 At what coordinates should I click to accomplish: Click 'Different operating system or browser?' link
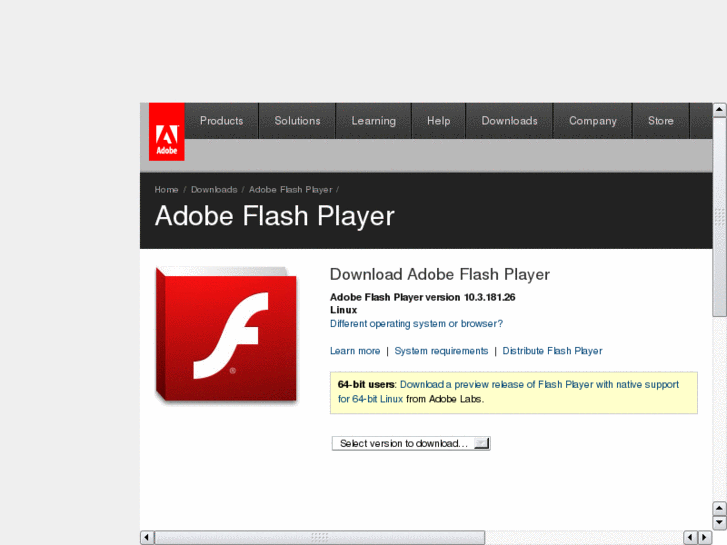[x=416, y=324]
